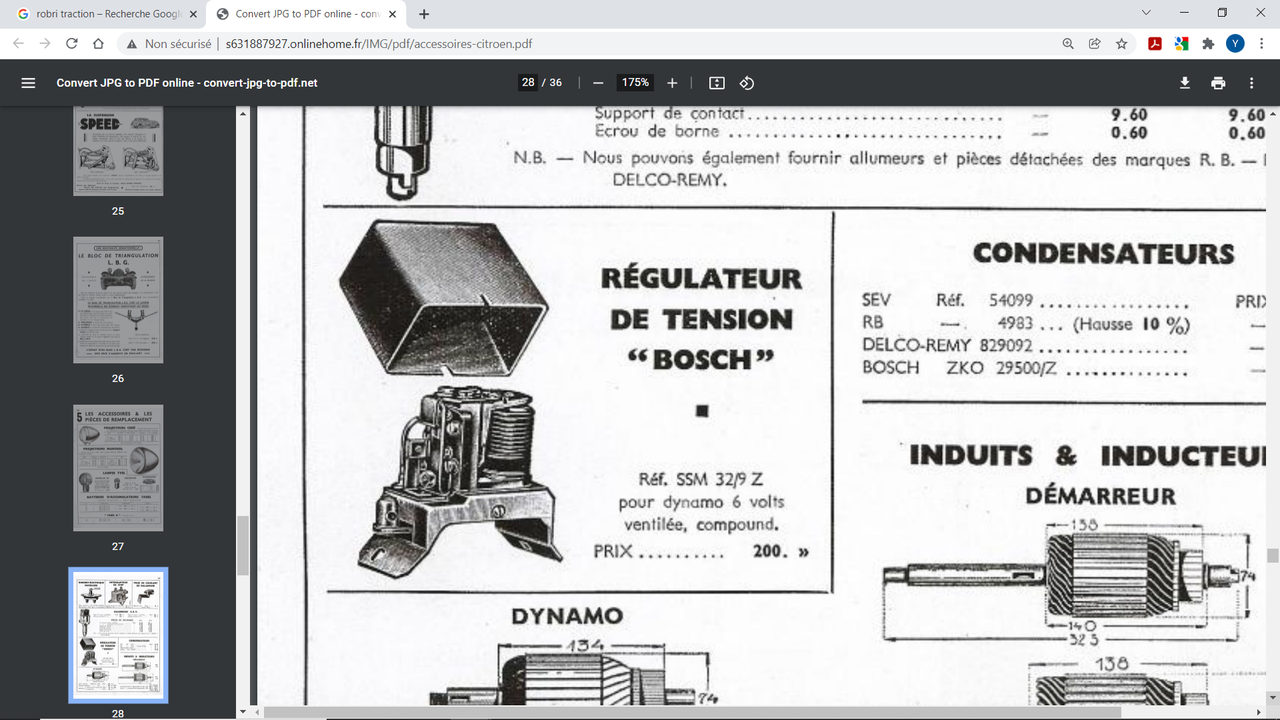Click the sidebar scroll-down arrow
1280x720 pixels.
[242, 711]
